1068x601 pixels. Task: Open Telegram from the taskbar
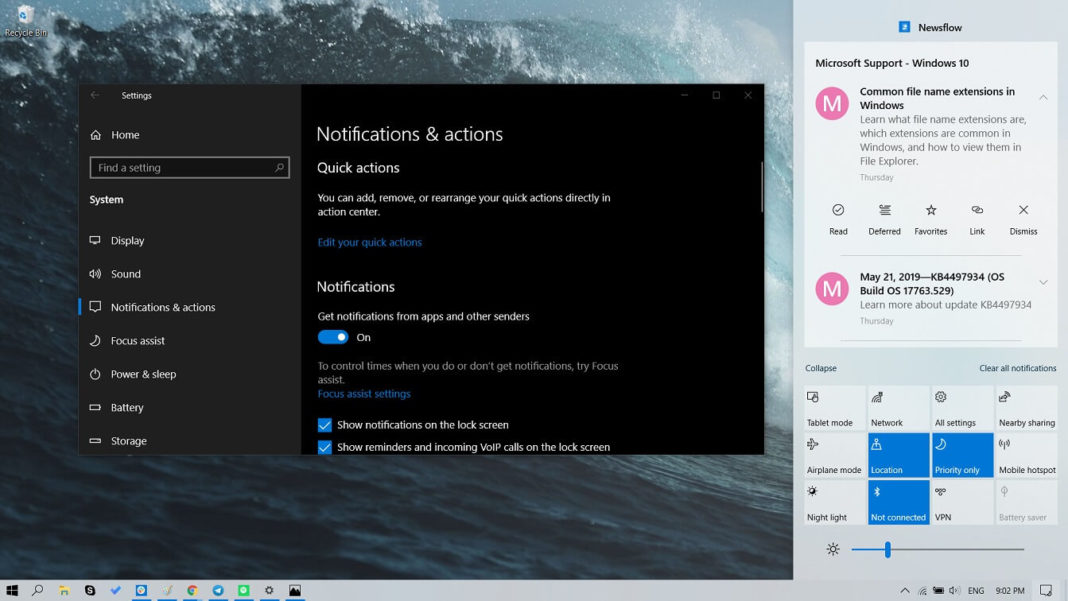218,589
